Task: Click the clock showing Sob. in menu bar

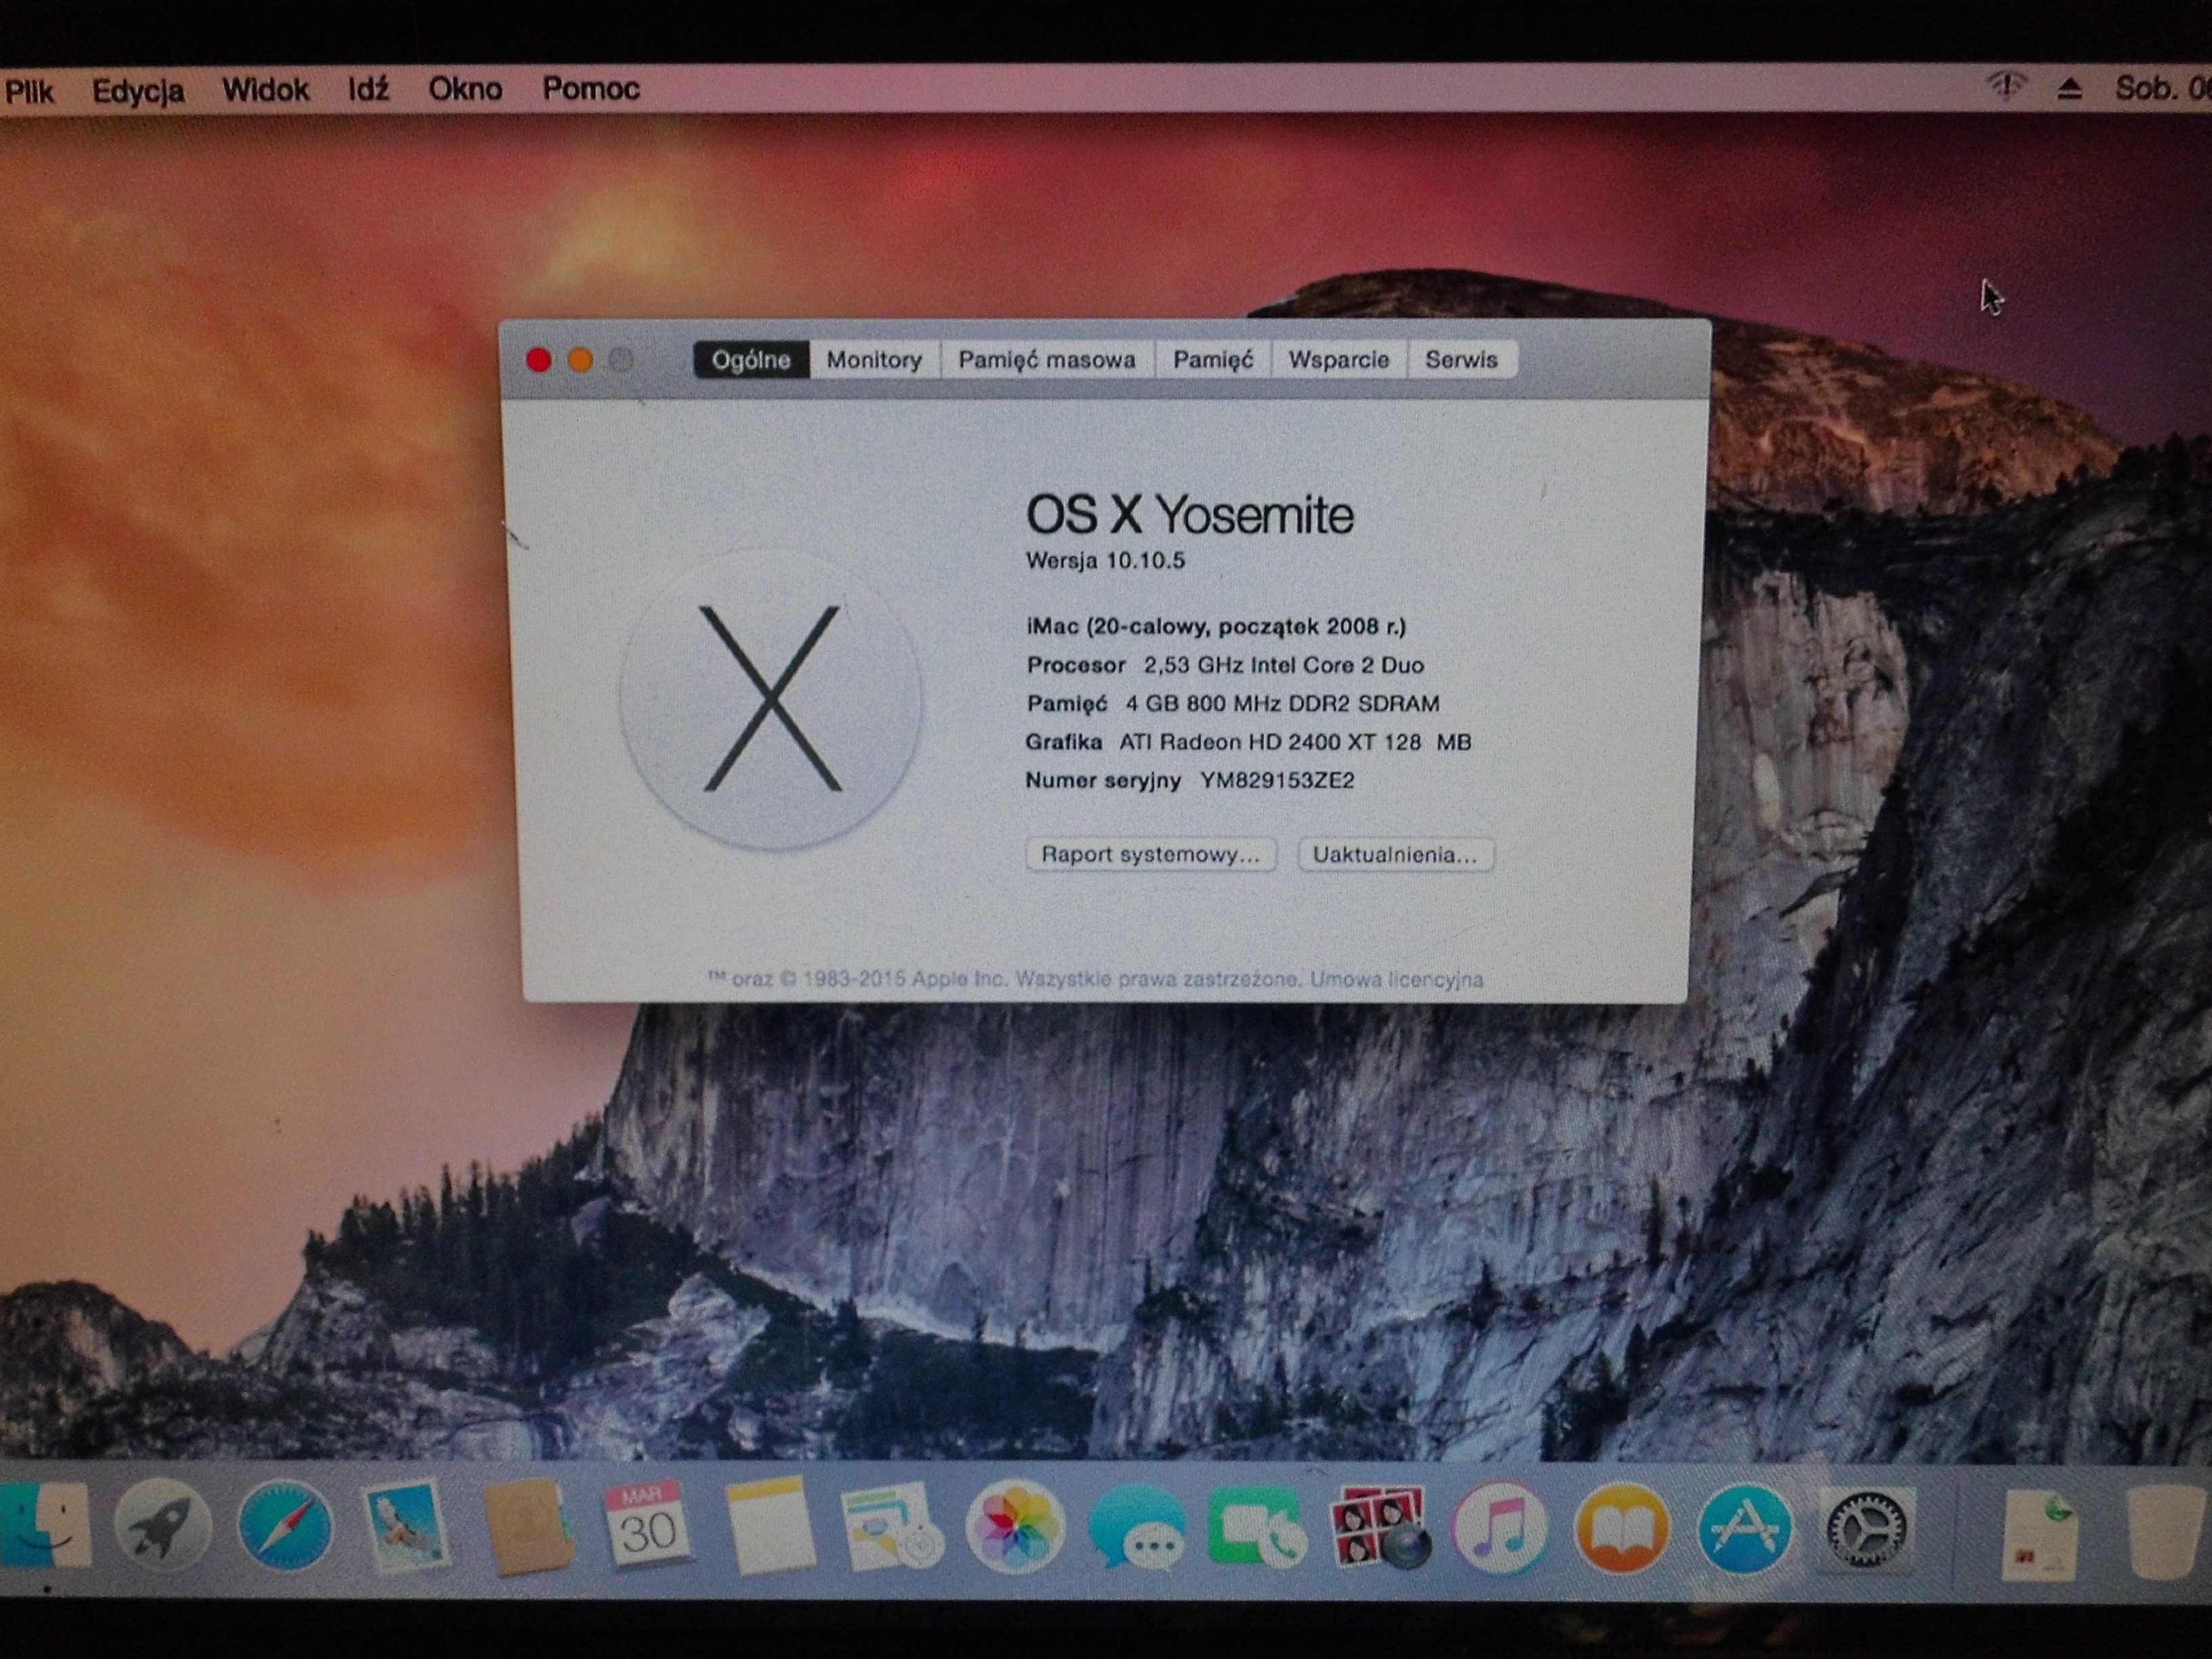Action: click(2162, 88)
